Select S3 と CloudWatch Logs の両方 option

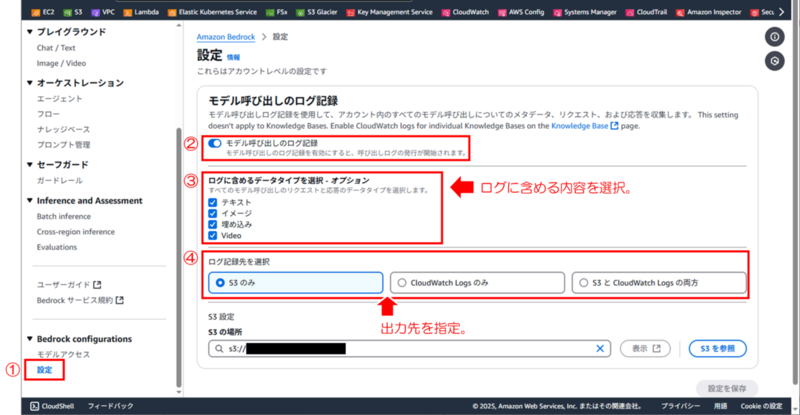[659, 283]
